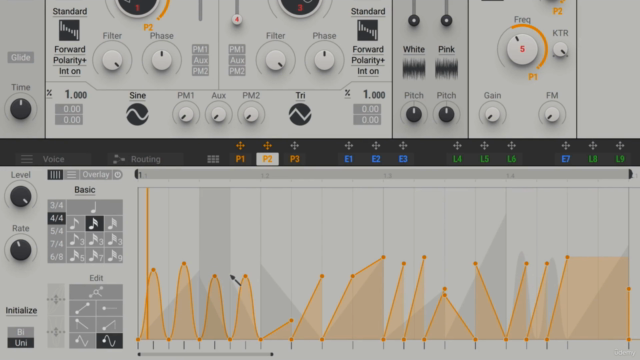The width and height of the screenshot is (640, 360).
Task: Select the node edit tool
Action: tap(96, 292)
